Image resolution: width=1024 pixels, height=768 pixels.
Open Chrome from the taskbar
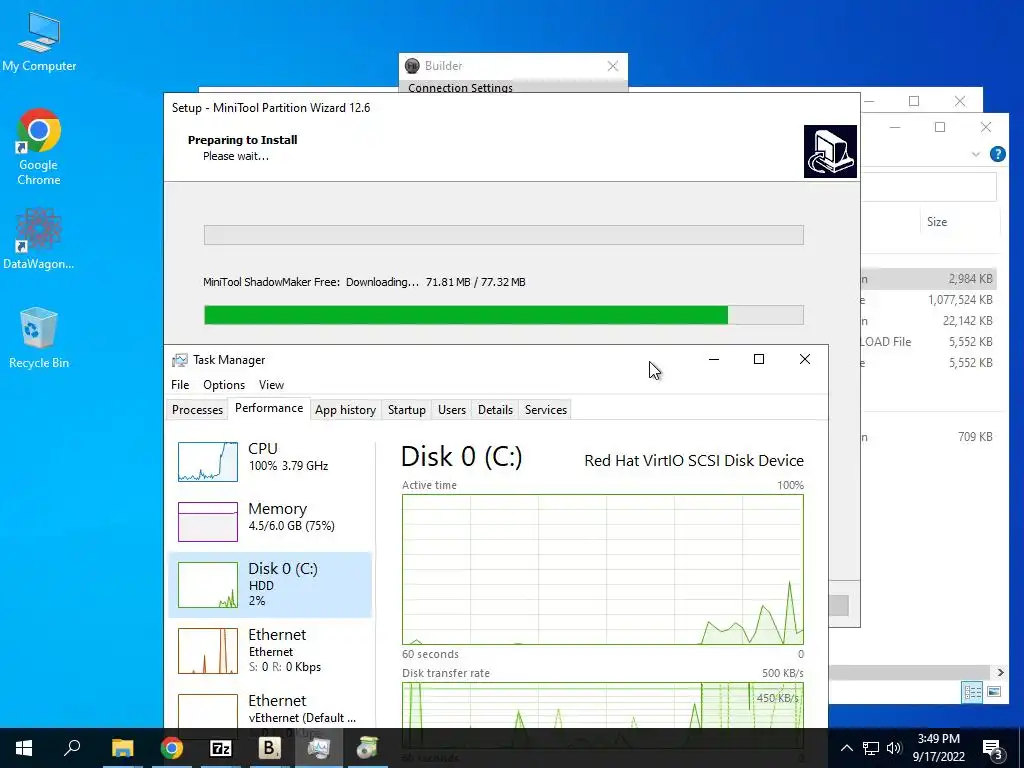[171, 748]
